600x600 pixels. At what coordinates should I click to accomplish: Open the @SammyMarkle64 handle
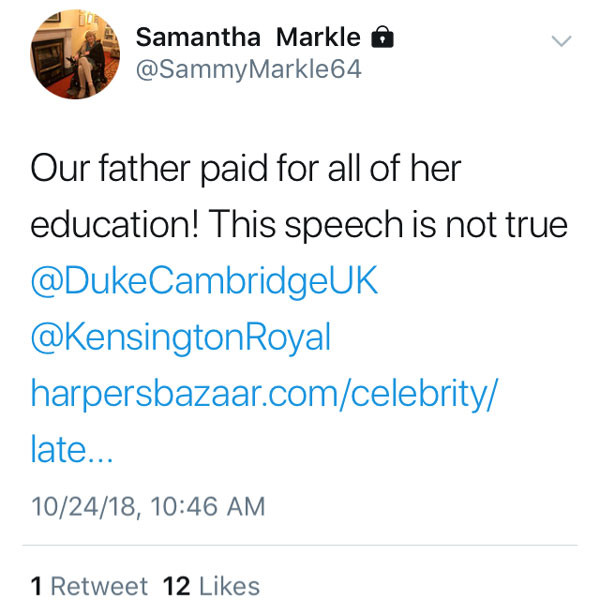tap(247, 69)
